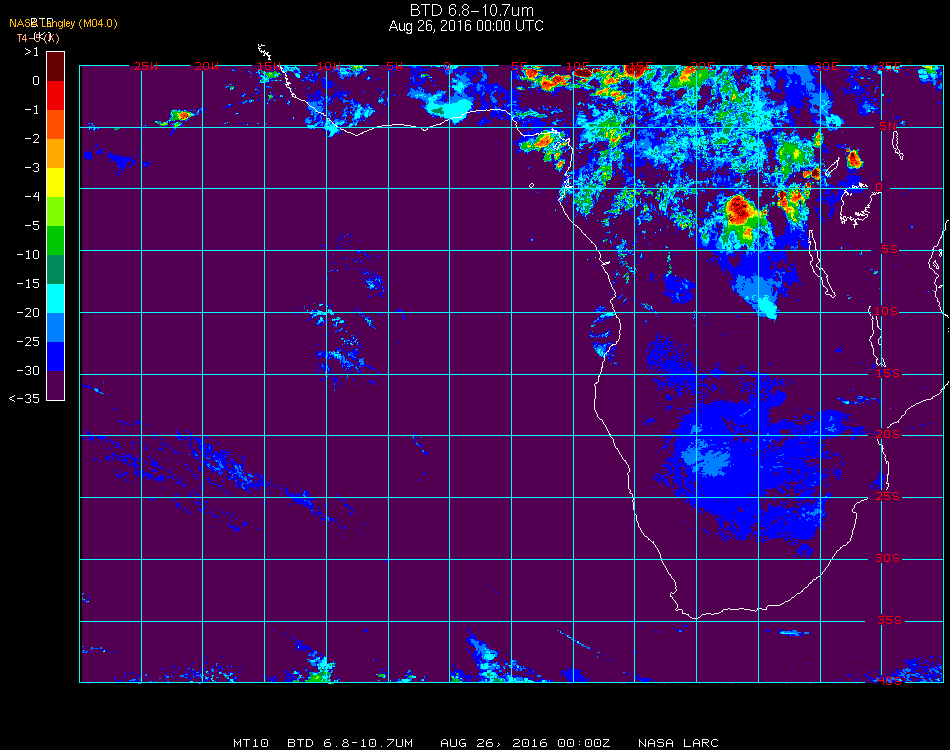Click the dark red swatch atop the color scale
Image resolution: width=950 pixels, height=750 pixels.
(x=55, y=66)
